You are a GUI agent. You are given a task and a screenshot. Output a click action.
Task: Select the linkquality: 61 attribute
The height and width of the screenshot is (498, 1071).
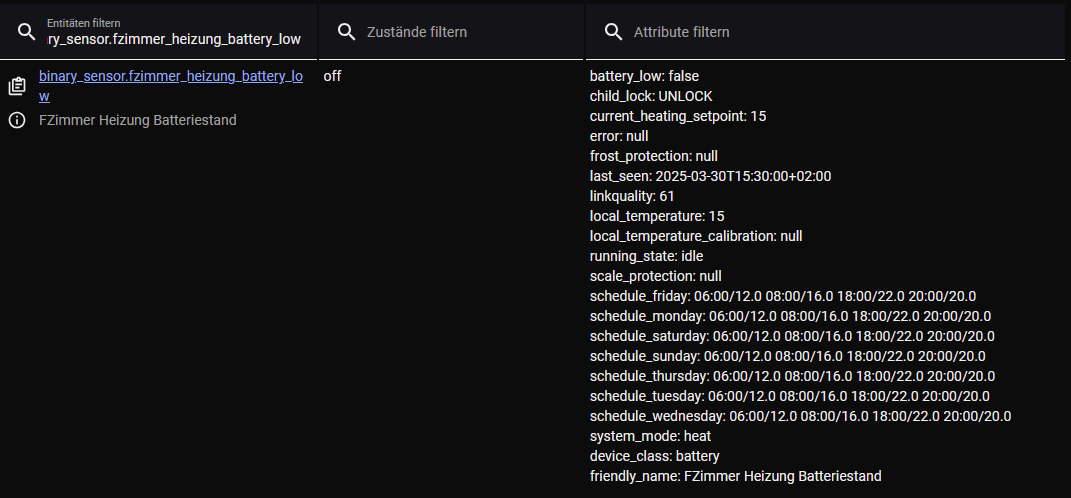pyautogui.click(x=632, y=196)
